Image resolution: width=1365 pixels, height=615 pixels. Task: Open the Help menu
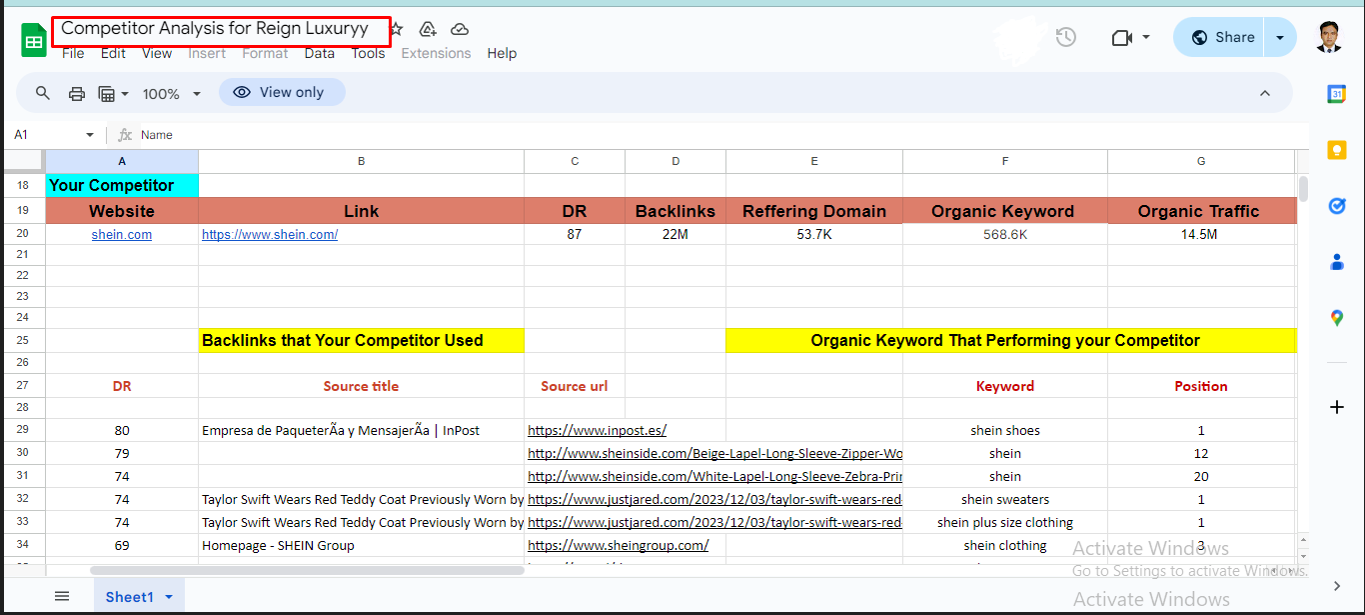tap(502, 53)
